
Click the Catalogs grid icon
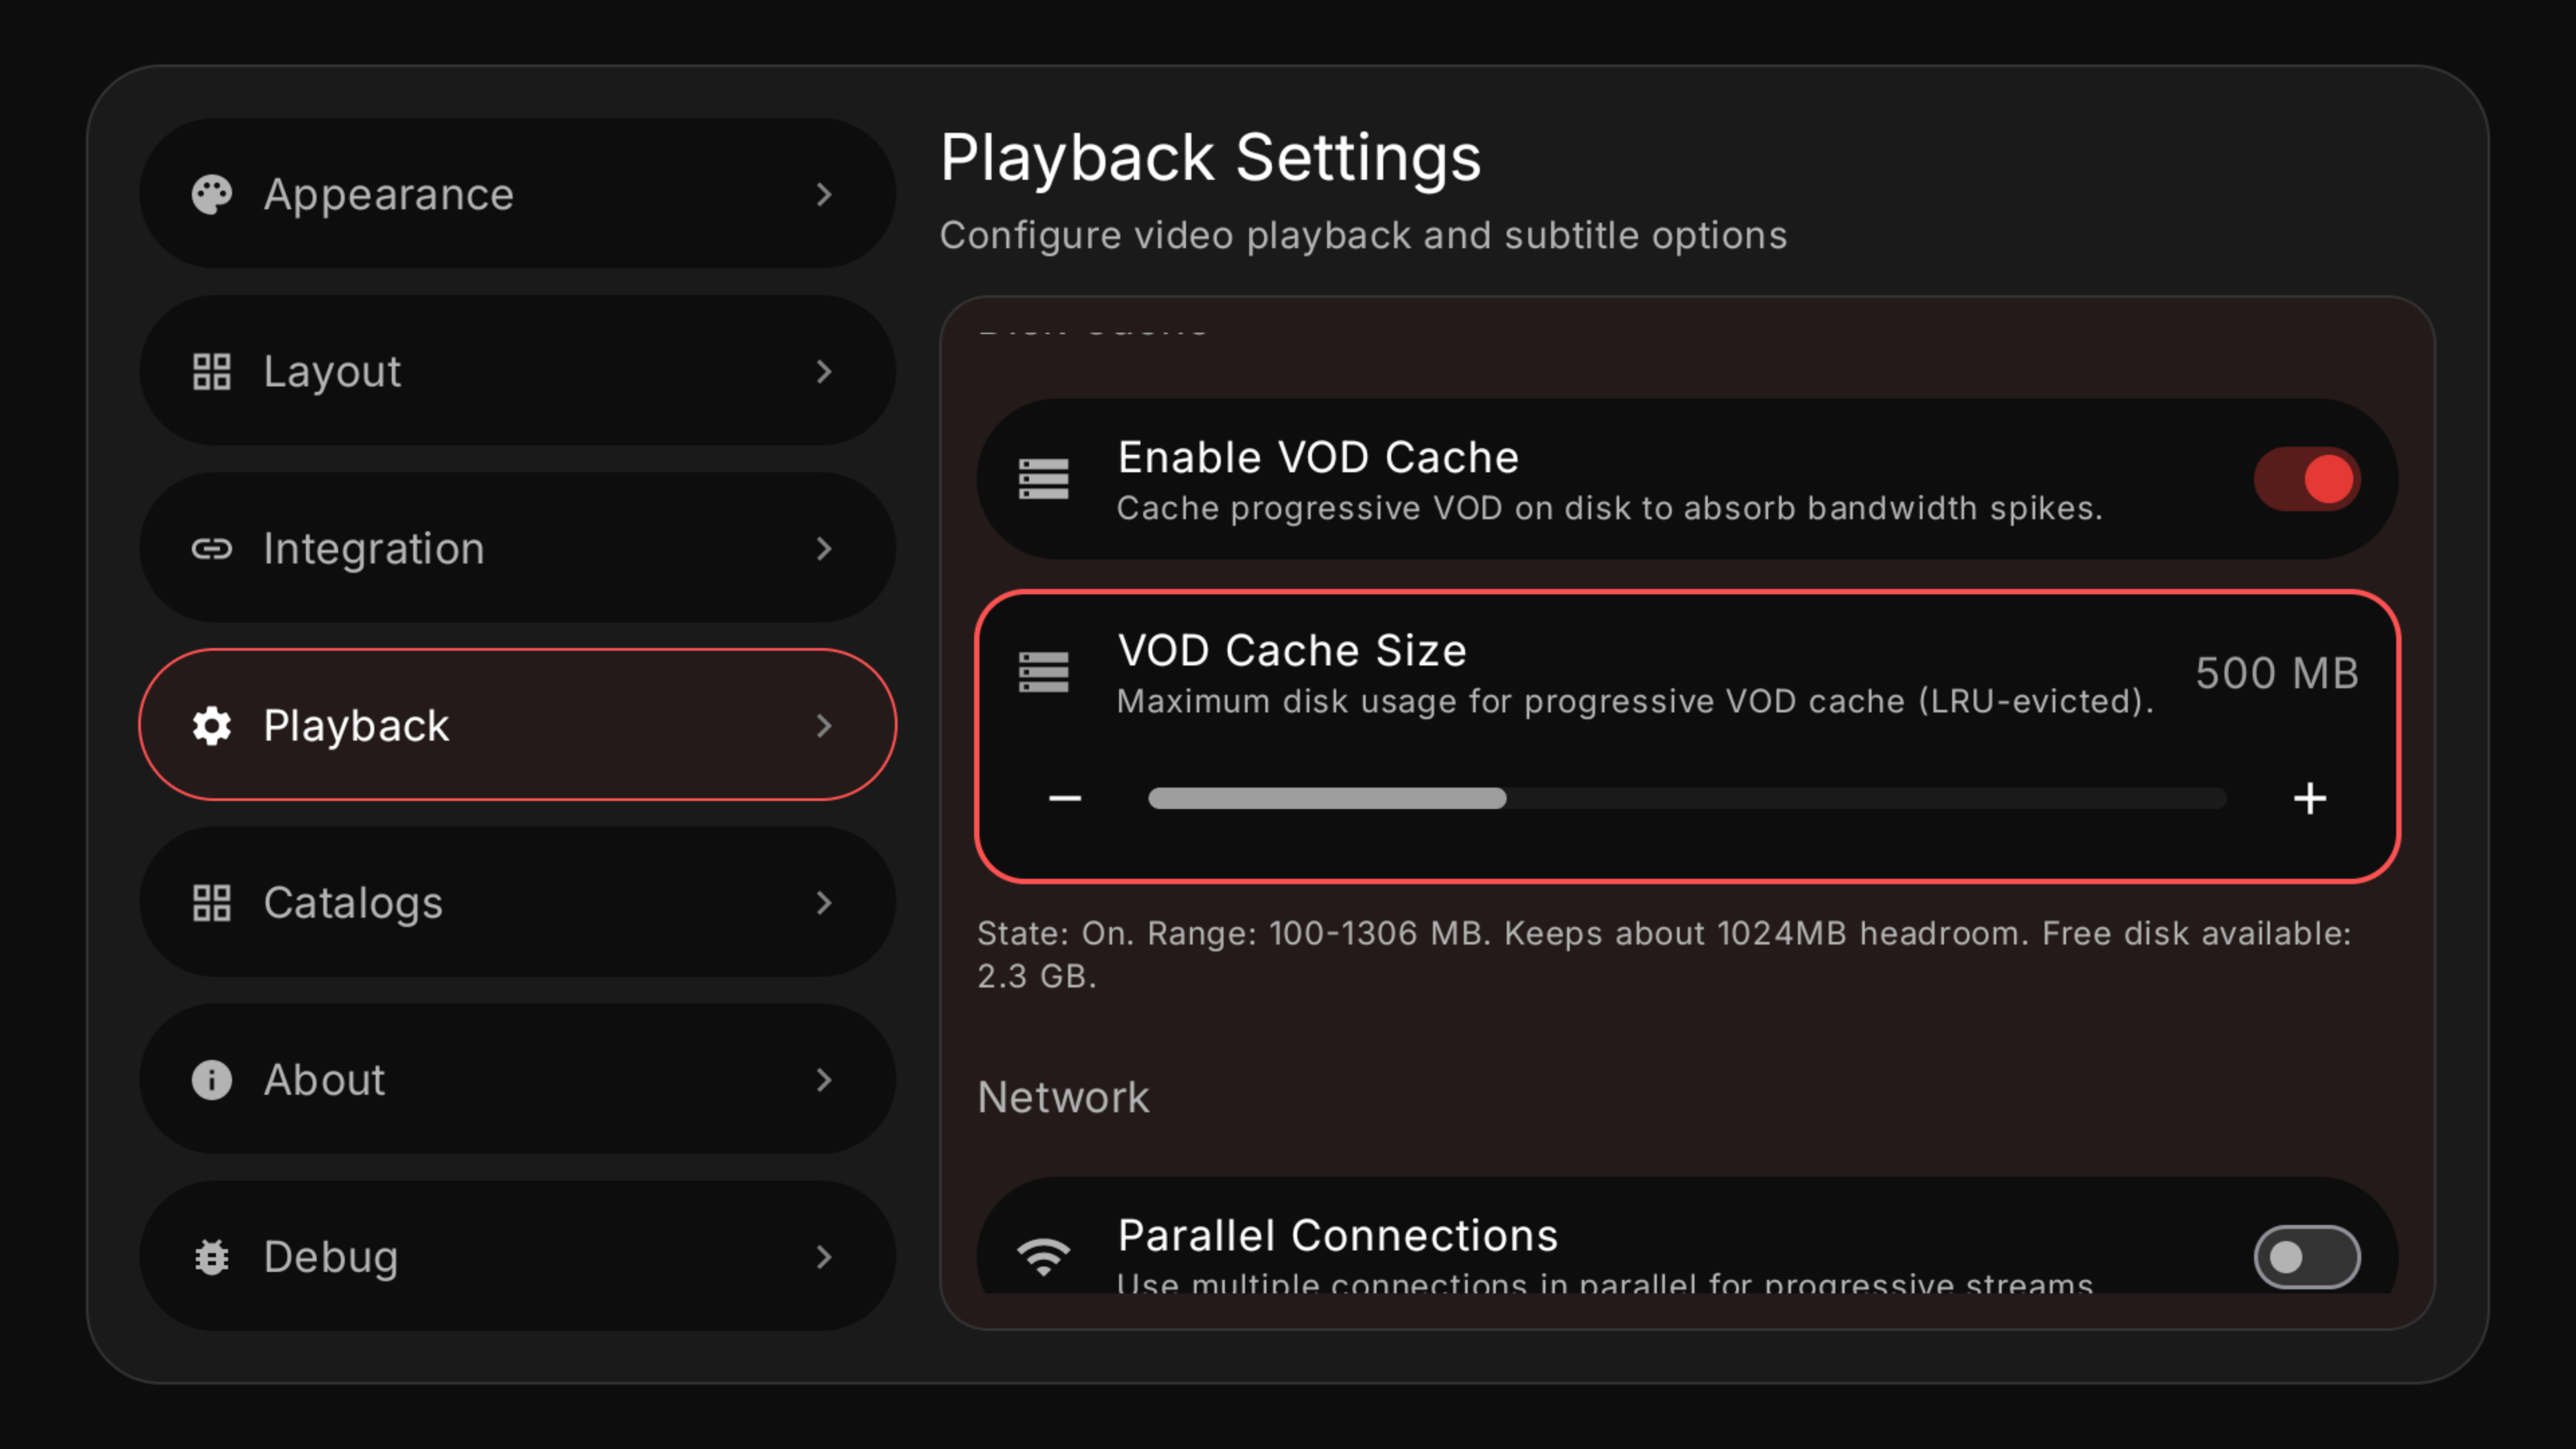point(212,902)
